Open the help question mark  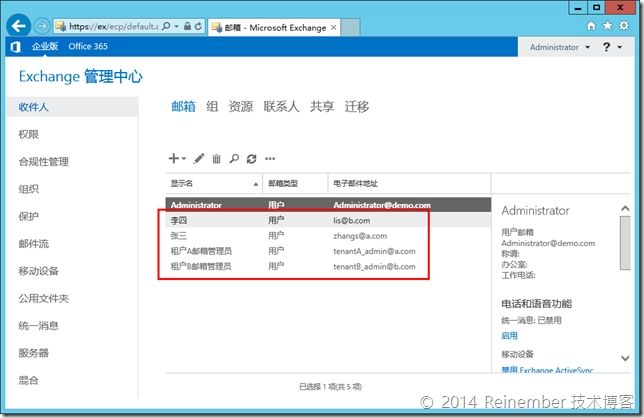click(606, 47)
